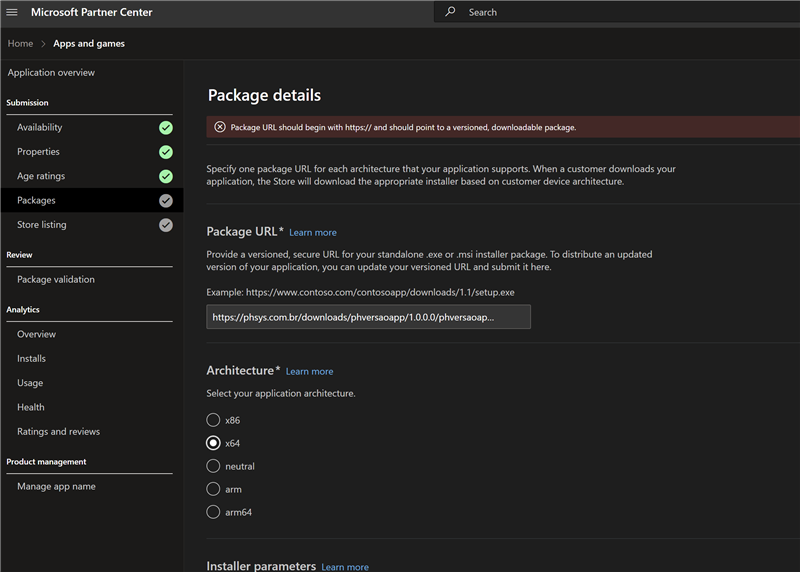Open the Usage analytics page
Screen dimensions: 800x572
pyautogui.click(x=30, y=383)
